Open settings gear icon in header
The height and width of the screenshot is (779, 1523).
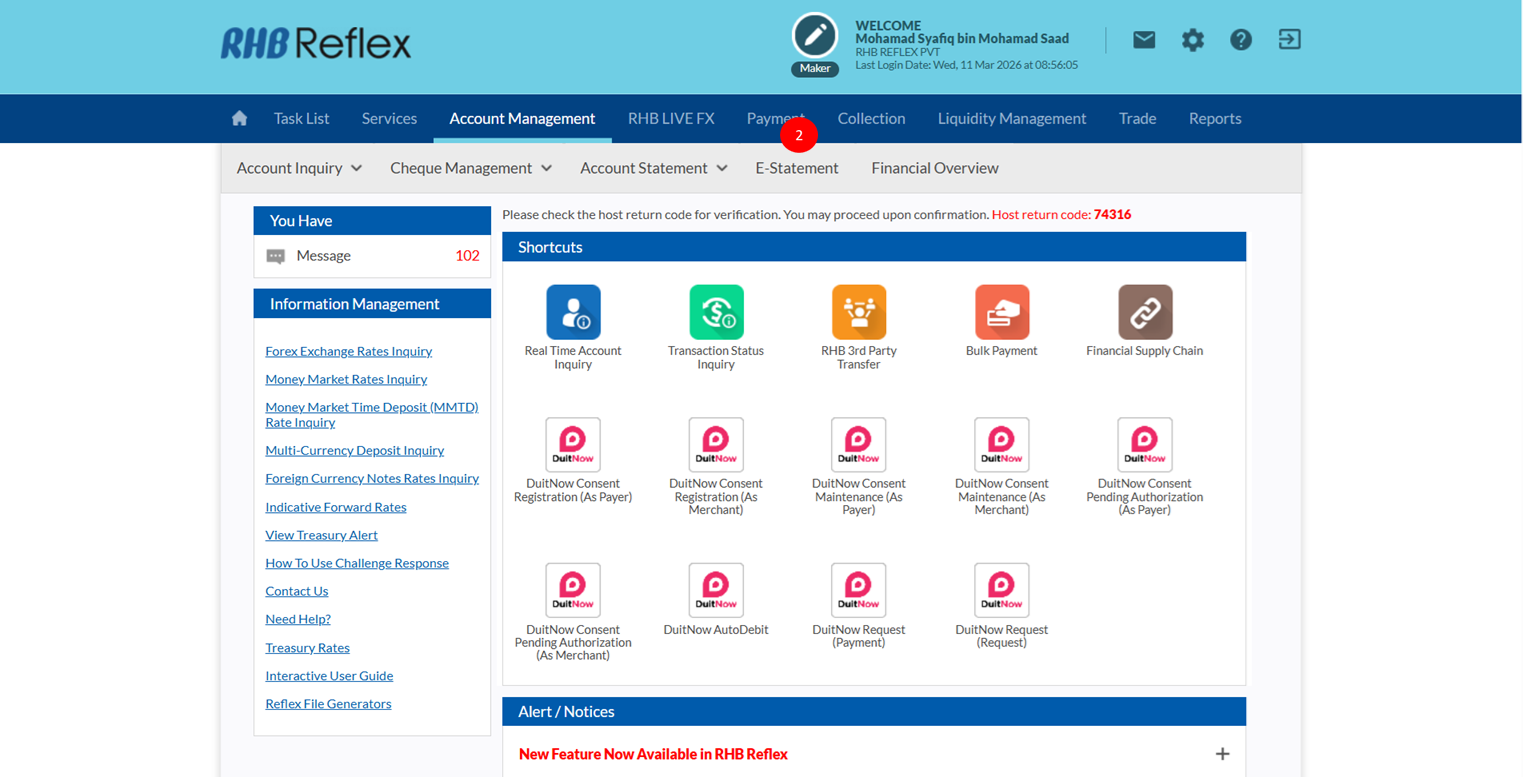tap(1192, 40)
